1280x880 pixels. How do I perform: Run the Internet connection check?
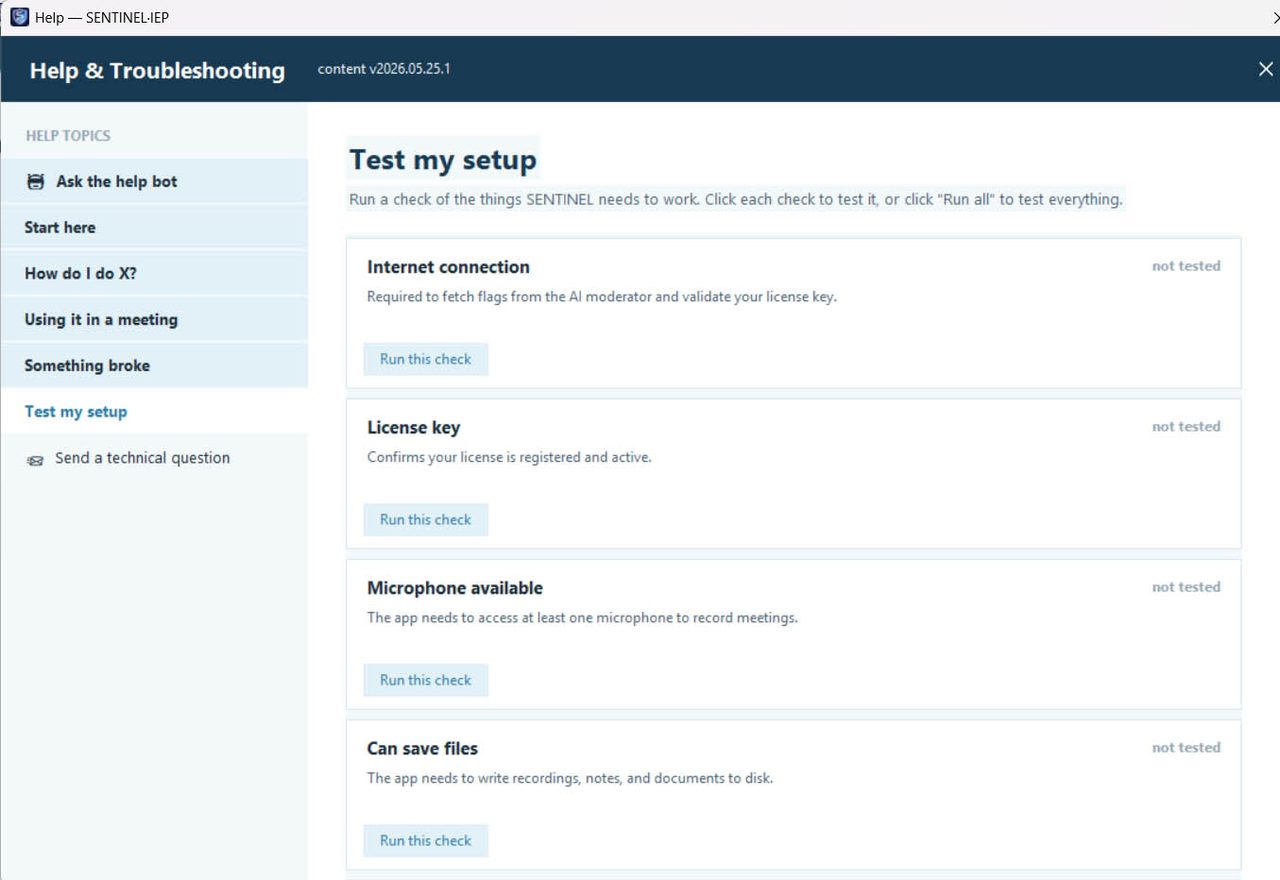point(425,359)
